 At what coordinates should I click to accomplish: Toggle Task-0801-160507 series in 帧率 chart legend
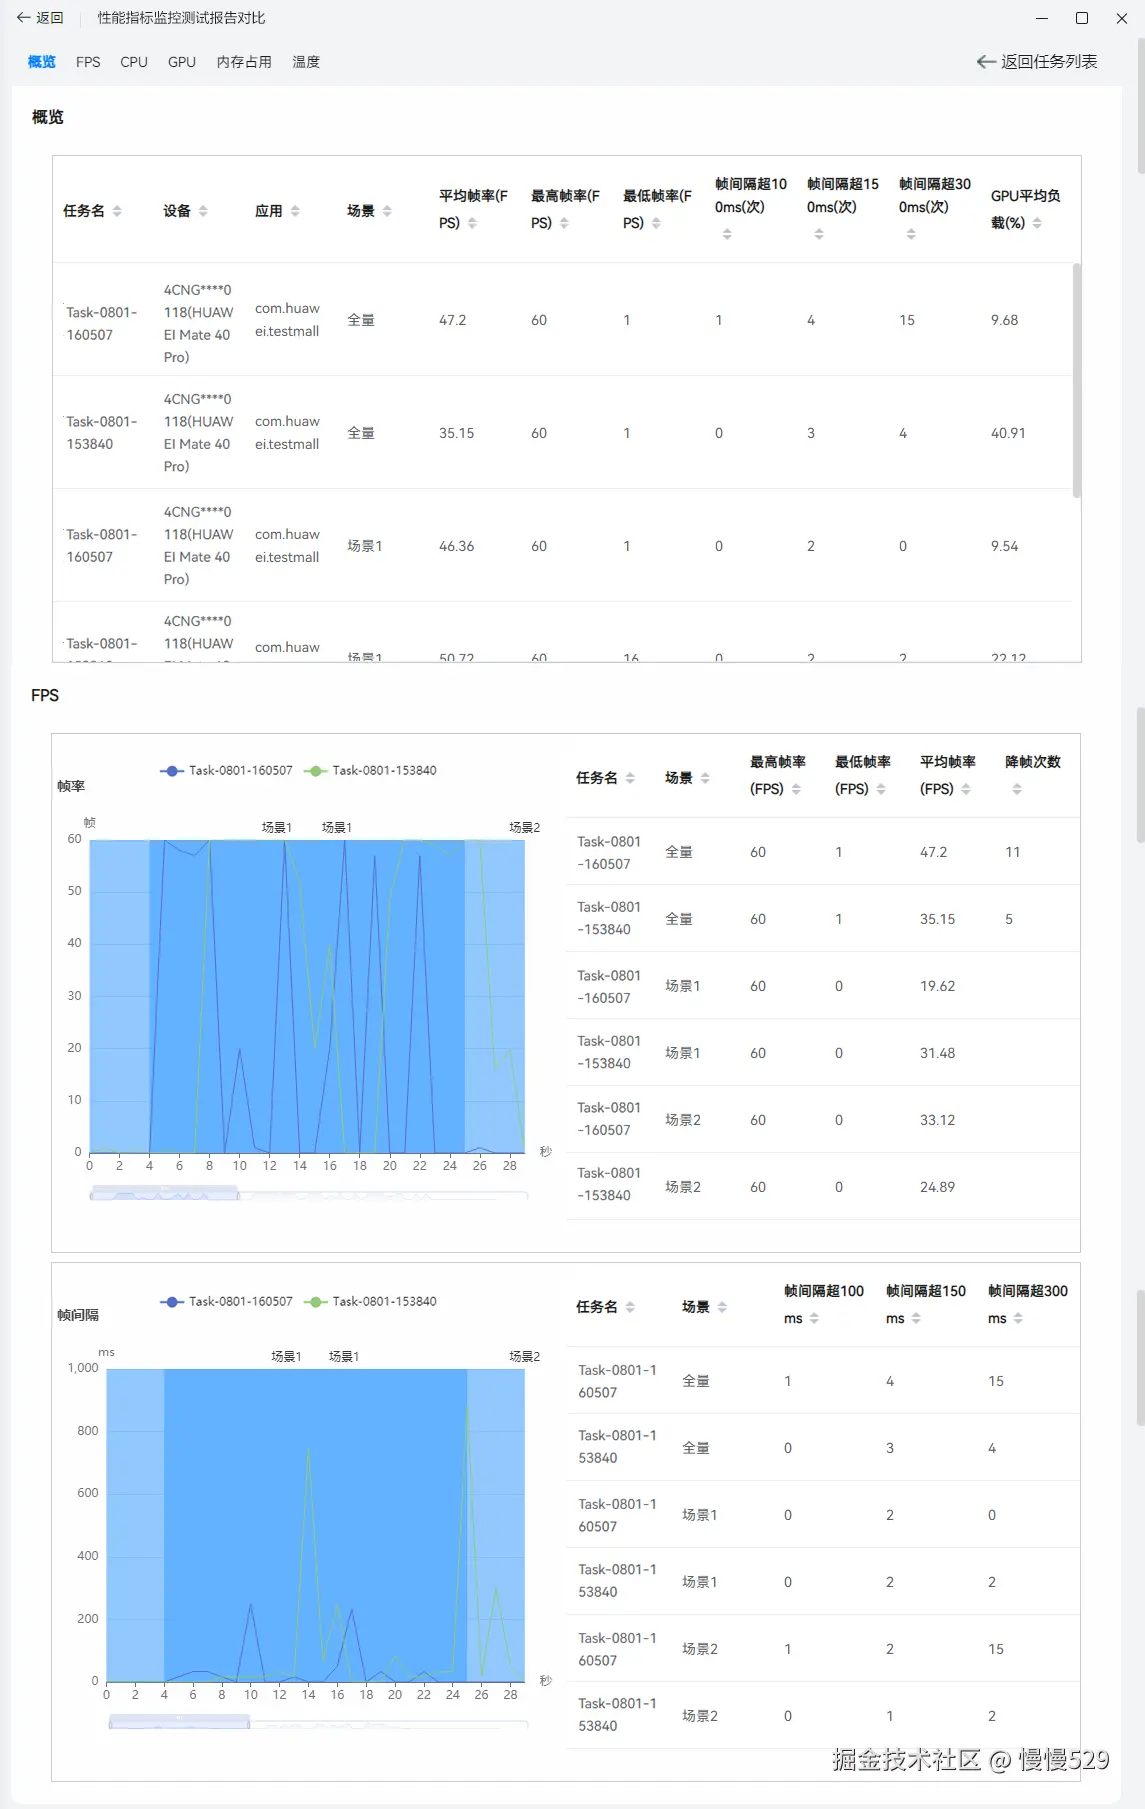pos(226,771)
